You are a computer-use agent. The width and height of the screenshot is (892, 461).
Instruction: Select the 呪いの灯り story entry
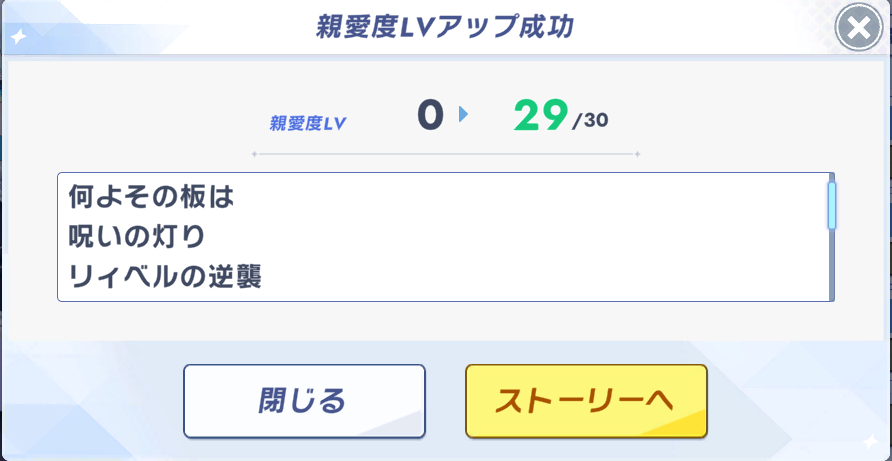pyautogui.click(x=136, y=237)
